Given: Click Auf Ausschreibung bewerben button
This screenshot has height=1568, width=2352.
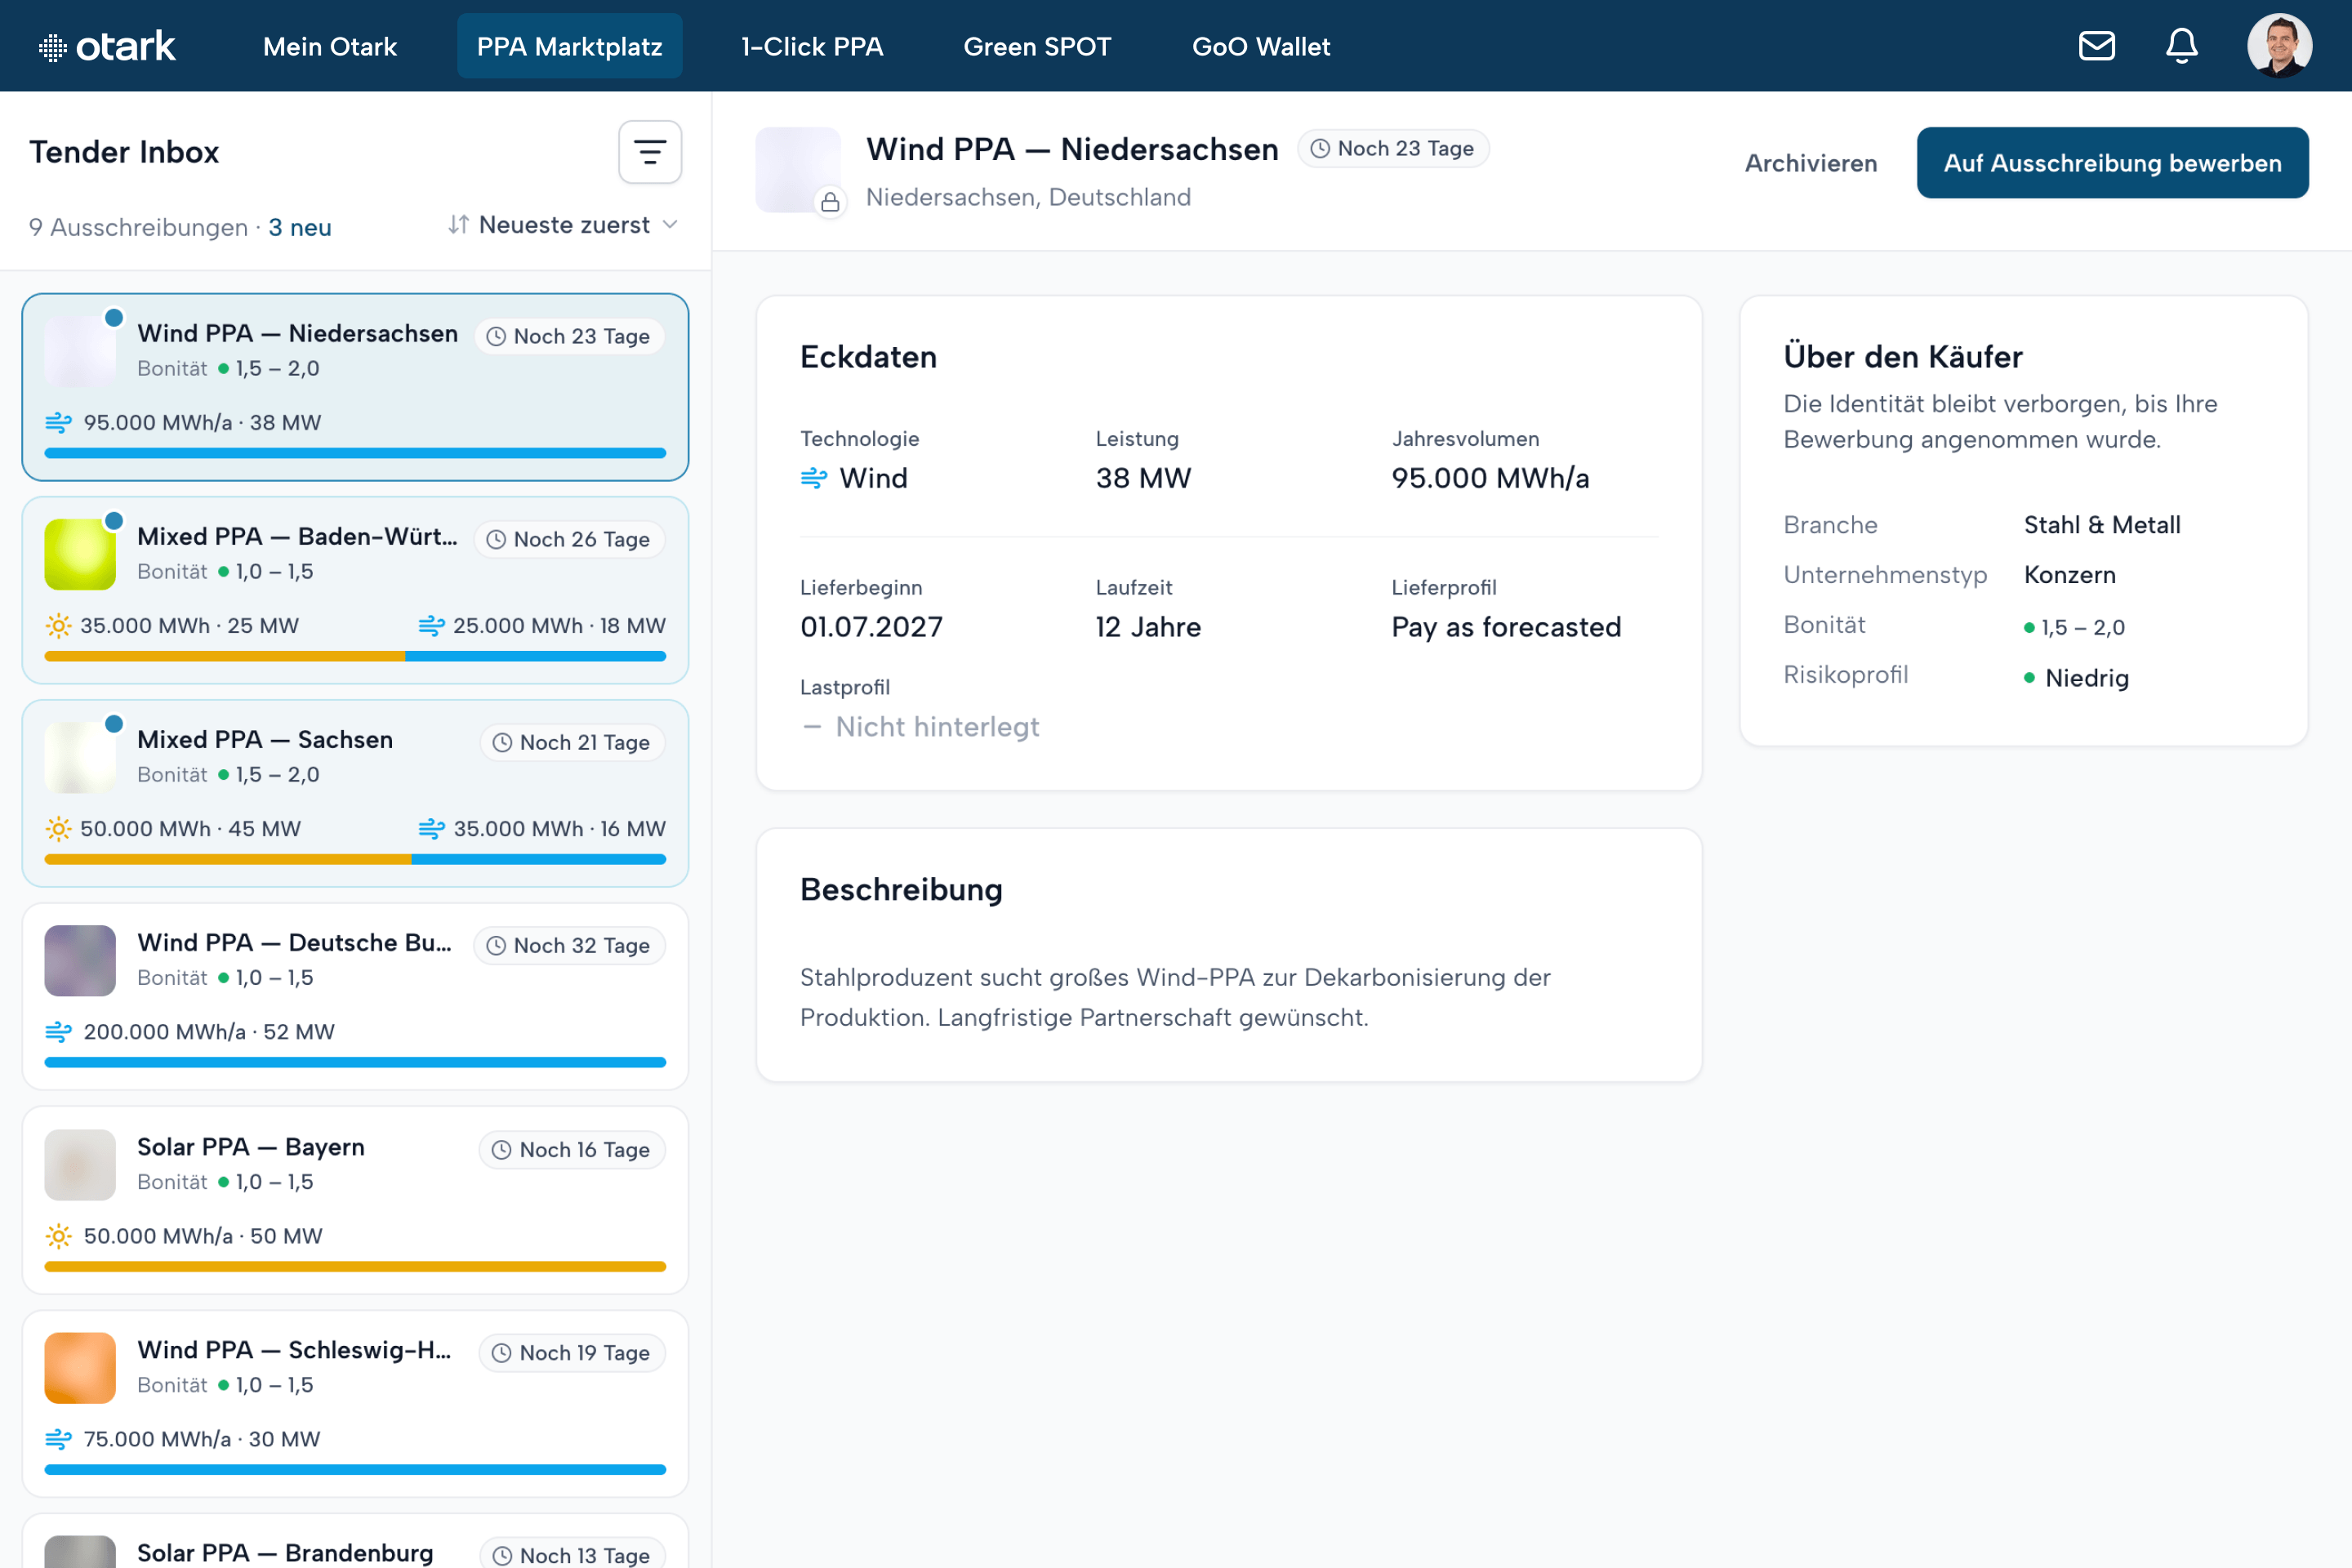Looking at the screenshot, I should click(x=2112, y=163).
